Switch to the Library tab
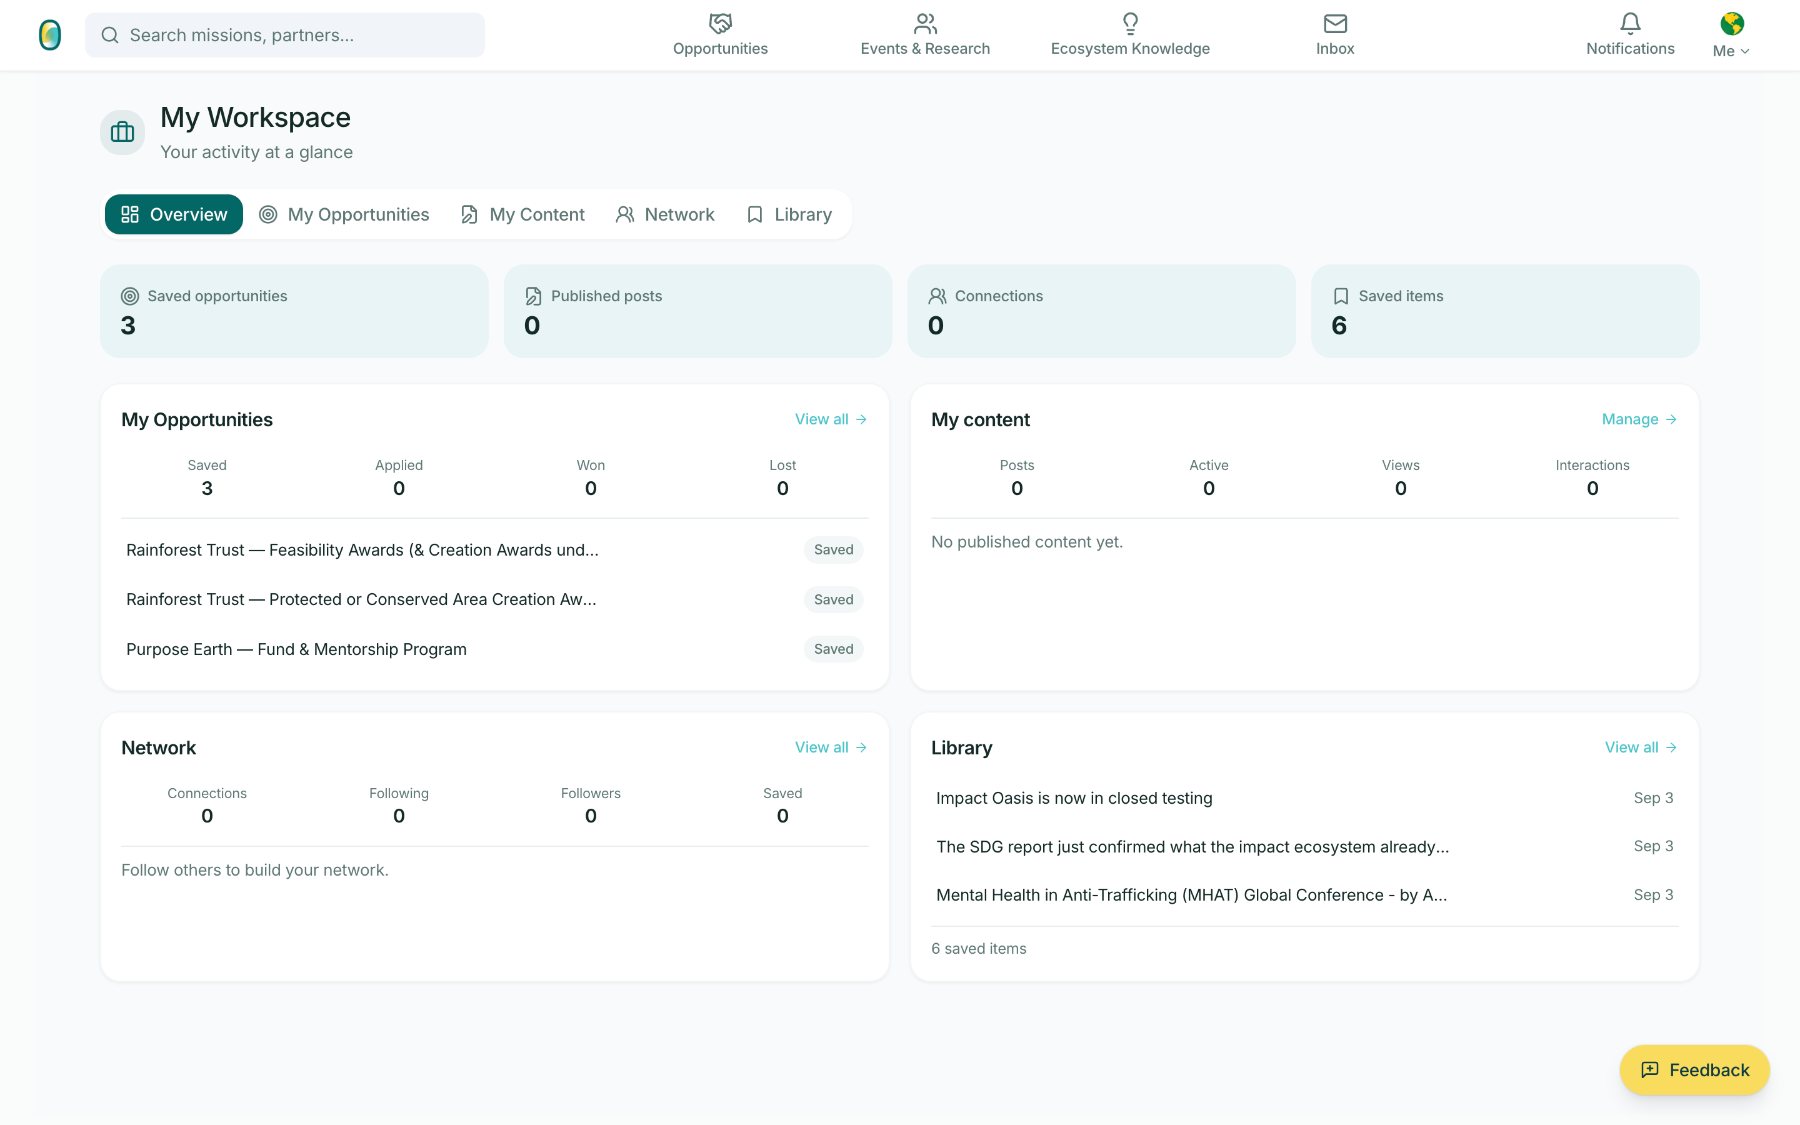Image resolution: width=1800 pixels, height=1125 pixels. (789, 214)
